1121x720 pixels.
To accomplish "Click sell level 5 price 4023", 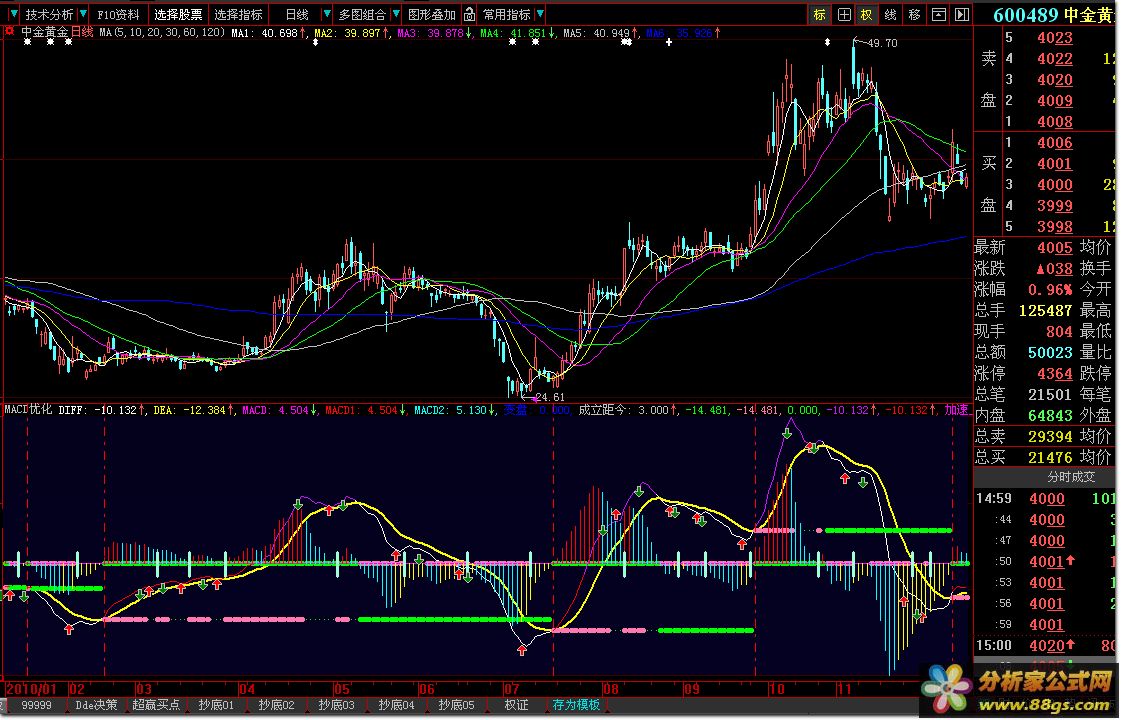I will coord(1055,38).
